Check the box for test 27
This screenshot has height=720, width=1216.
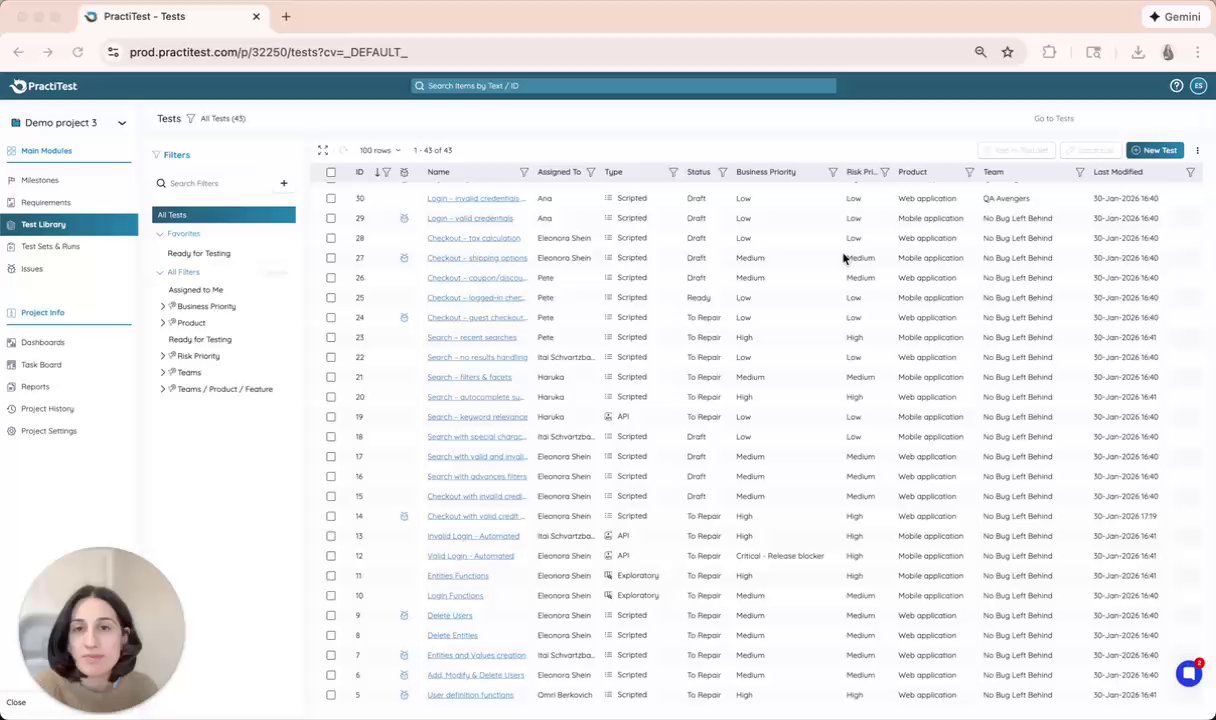pyautogui.click(x=331, y=258)
